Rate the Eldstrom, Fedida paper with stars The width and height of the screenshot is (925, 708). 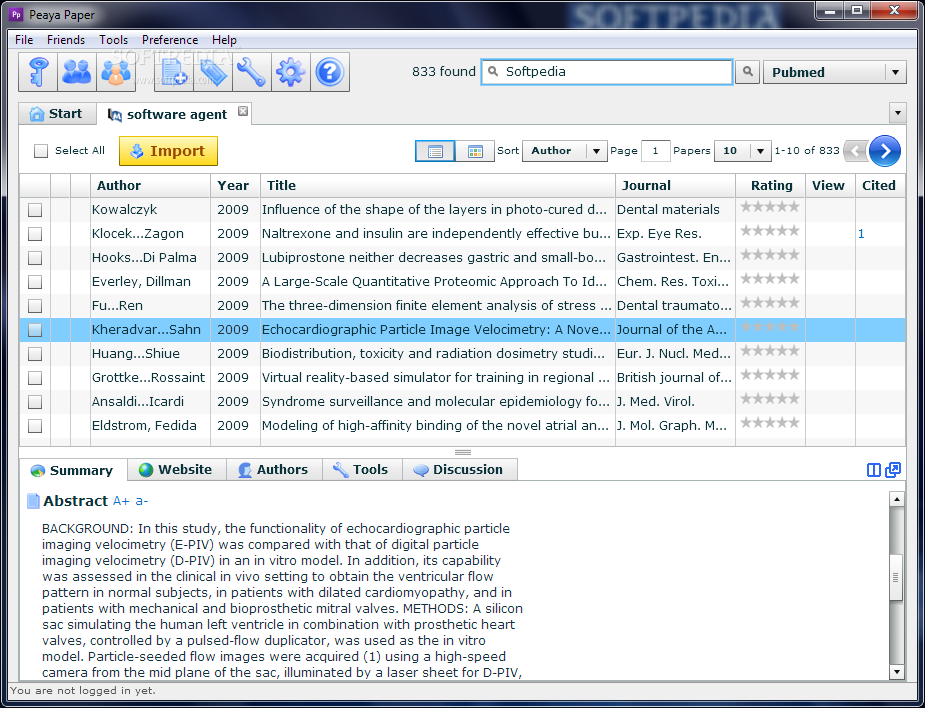click(x=770, y=422)
